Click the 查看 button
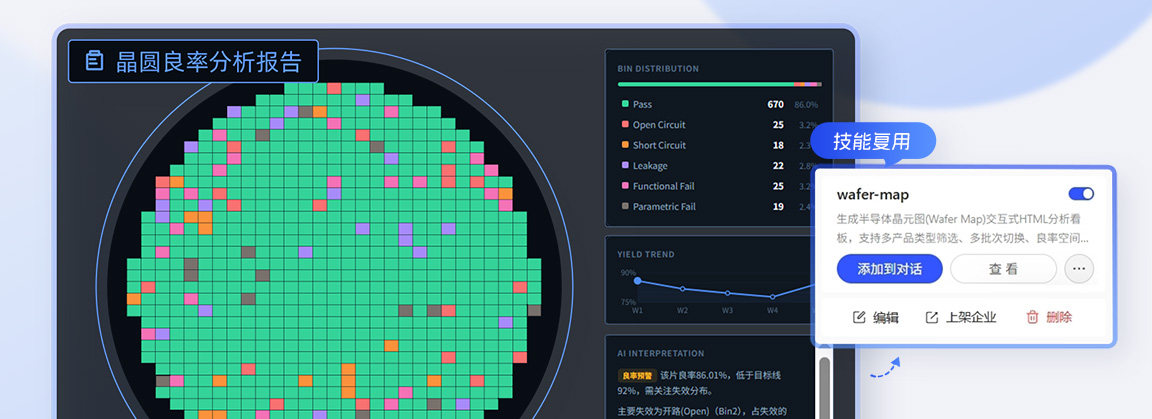This screenshot has height=419, width=1152. click(x=1003, y=269)
